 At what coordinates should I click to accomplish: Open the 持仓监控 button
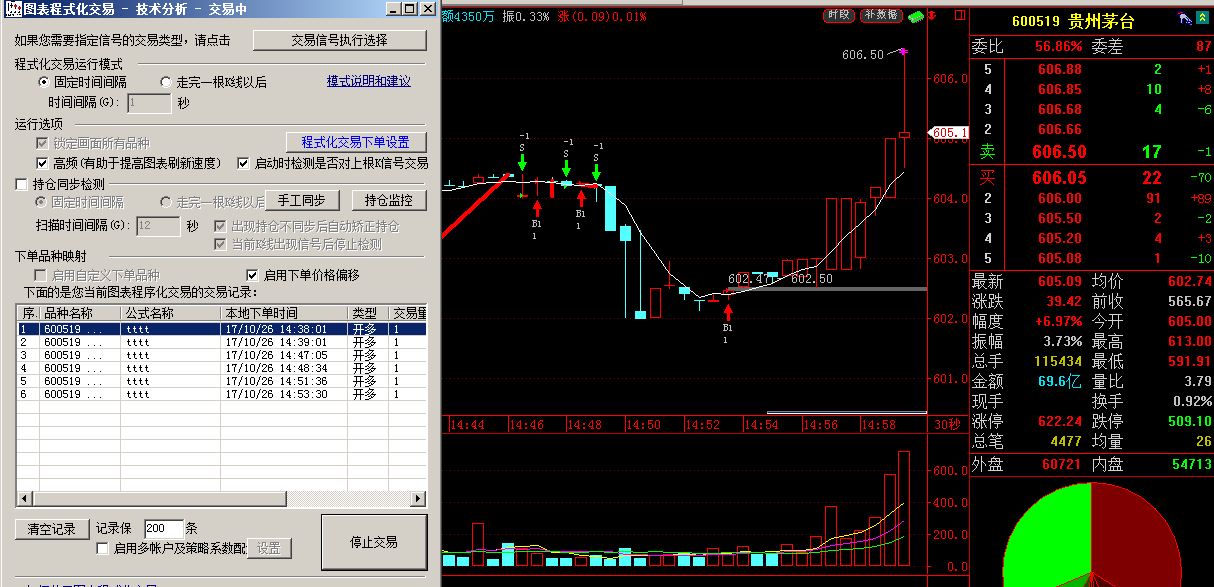click(388, 200)
